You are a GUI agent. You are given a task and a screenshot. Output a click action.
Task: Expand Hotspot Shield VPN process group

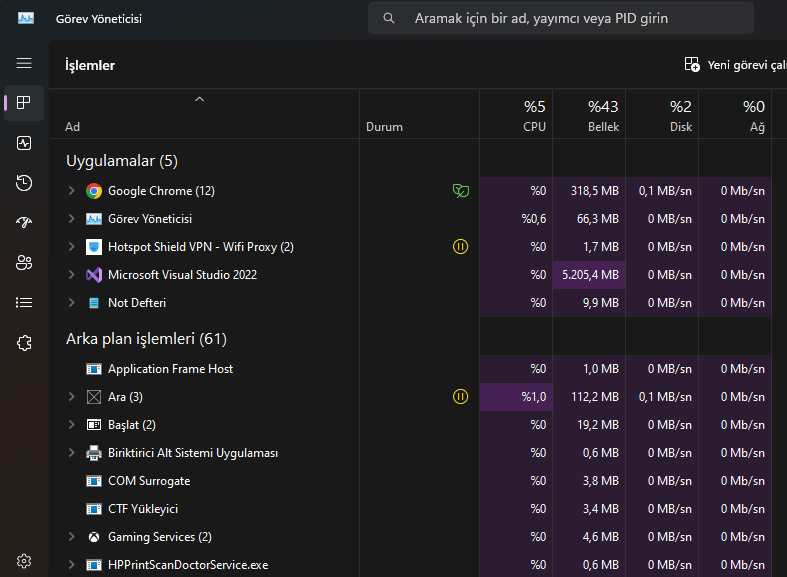[x=71, y=247]
